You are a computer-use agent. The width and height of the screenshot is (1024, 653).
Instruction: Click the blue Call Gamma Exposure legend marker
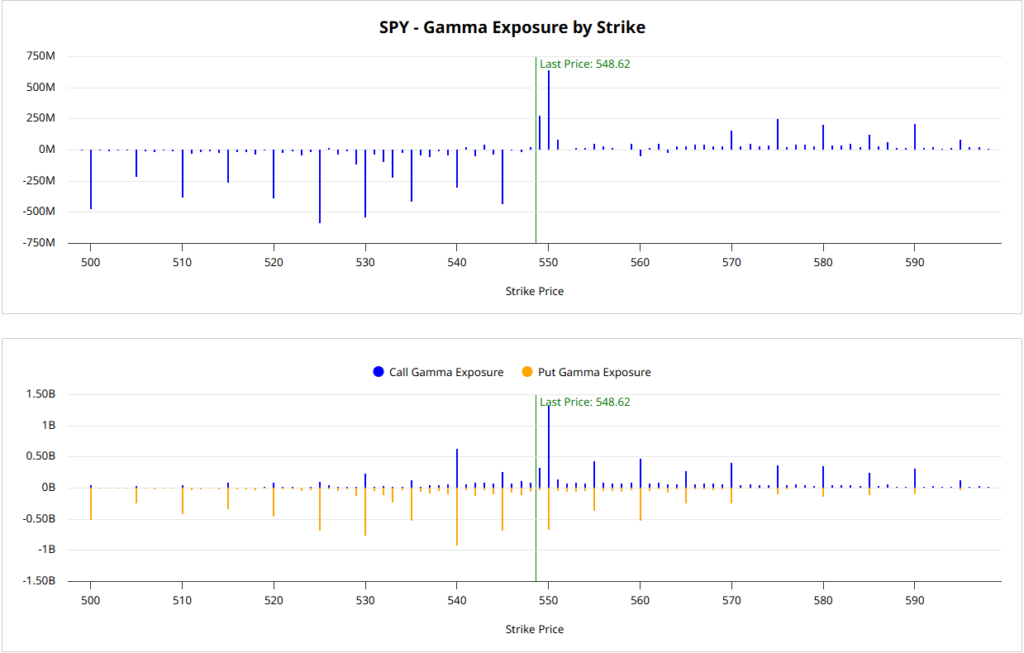[x=378, y=372]
